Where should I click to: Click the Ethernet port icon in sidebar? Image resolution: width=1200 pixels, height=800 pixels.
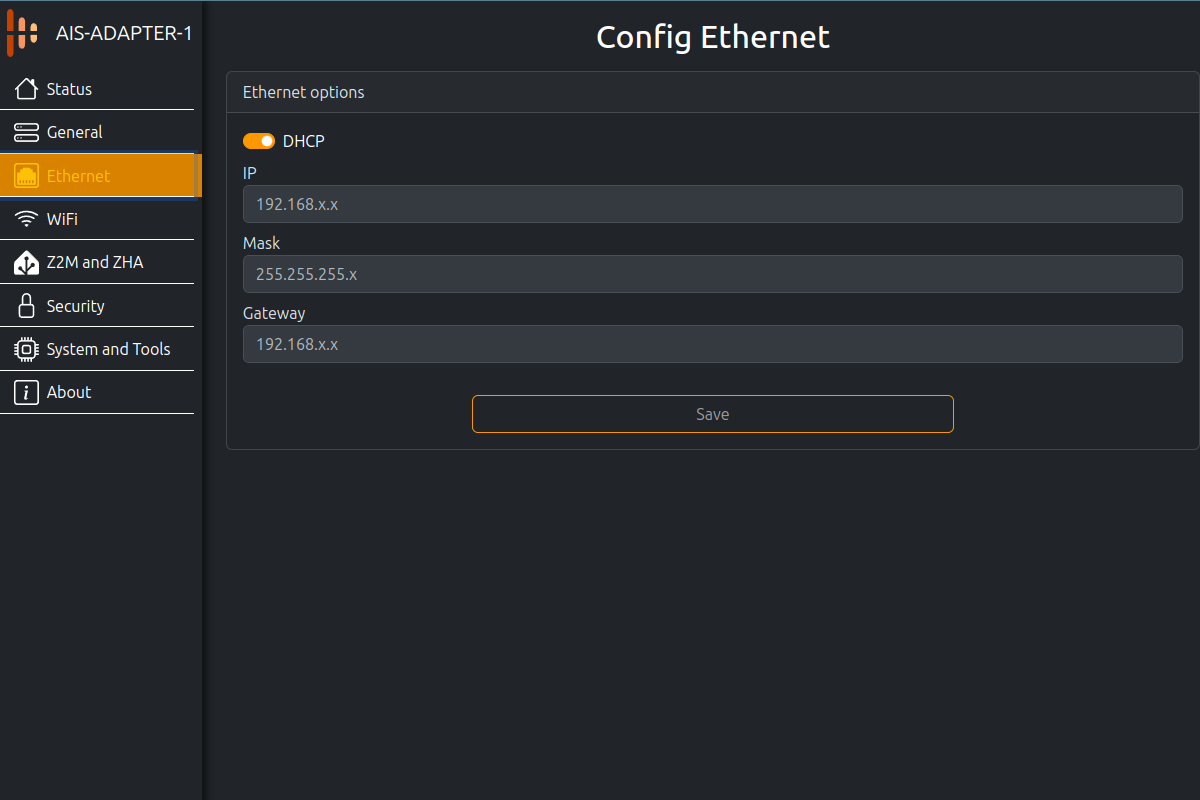(27, 176)
